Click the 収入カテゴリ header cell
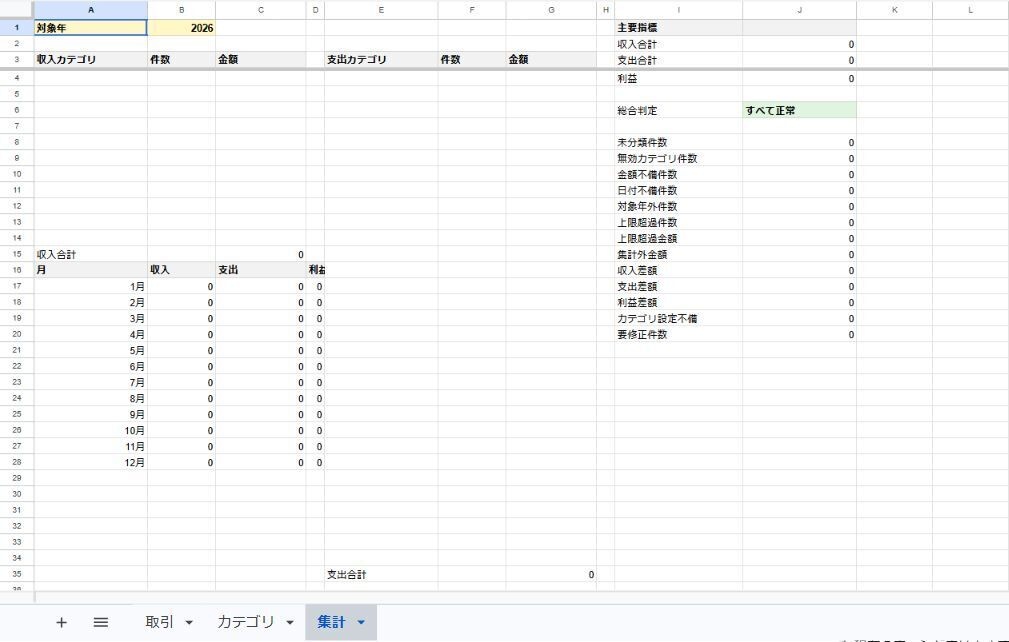 coord(91,59)
